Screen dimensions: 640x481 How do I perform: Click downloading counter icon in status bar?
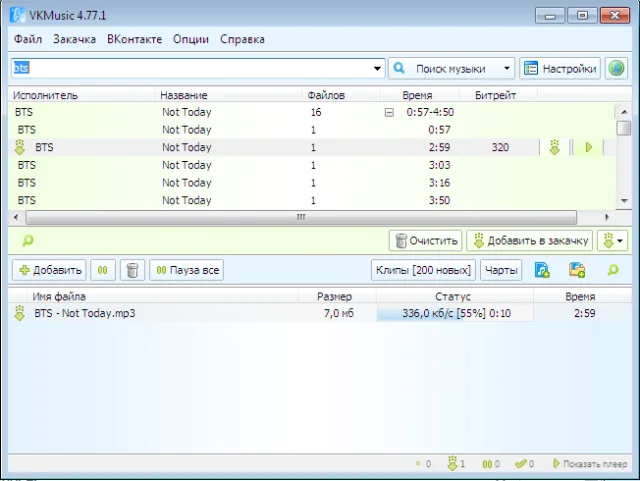coord(452,463)
